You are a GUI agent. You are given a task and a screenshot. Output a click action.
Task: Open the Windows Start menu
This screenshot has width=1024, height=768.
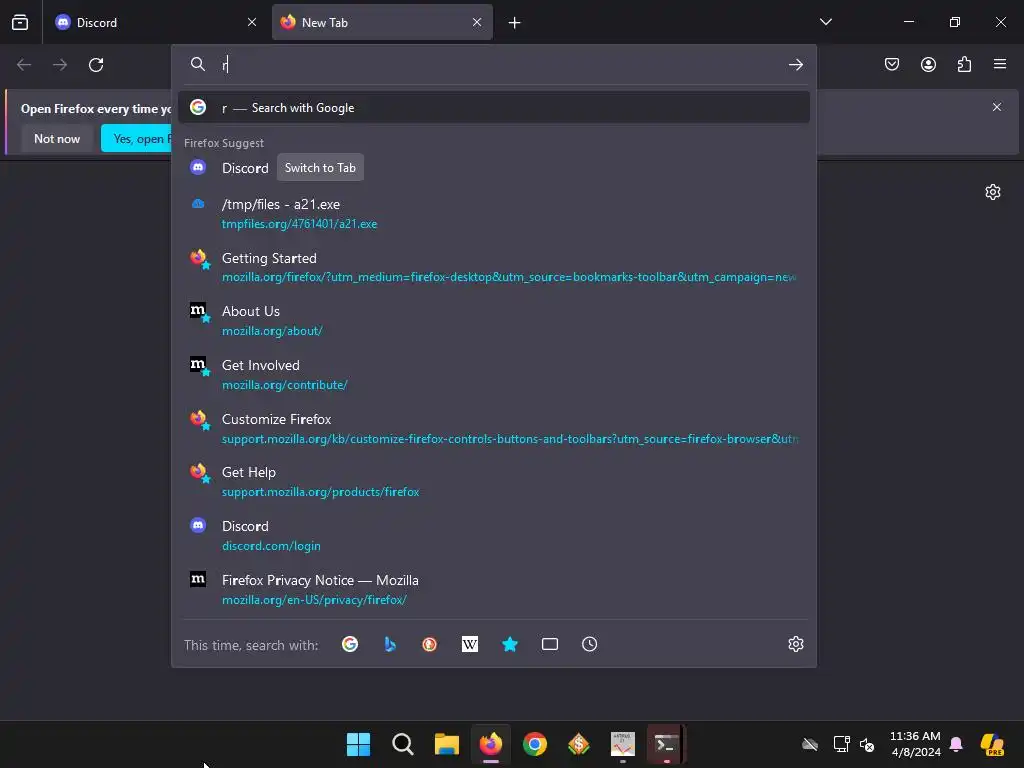[x=358, y=744]
